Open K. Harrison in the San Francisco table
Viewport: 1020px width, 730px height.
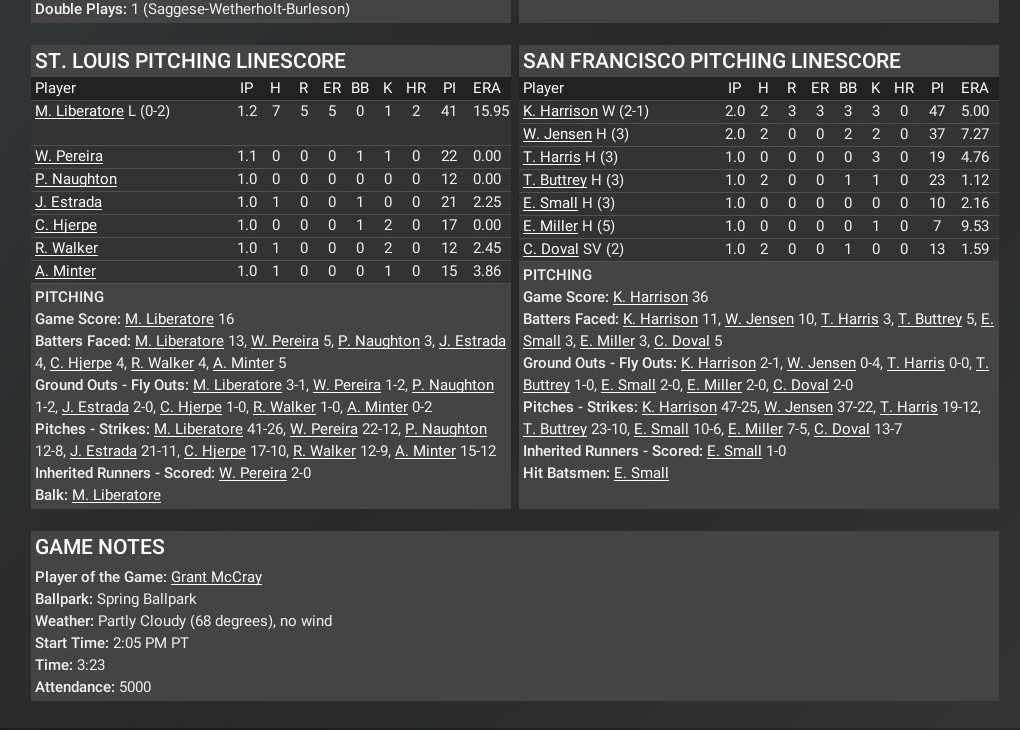pos(560,111)
